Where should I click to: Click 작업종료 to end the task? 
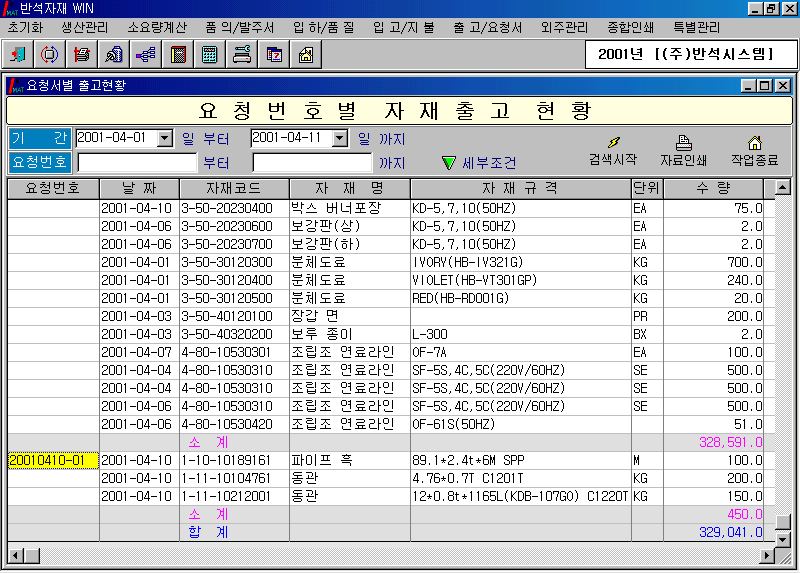click(x=755, y=151)
